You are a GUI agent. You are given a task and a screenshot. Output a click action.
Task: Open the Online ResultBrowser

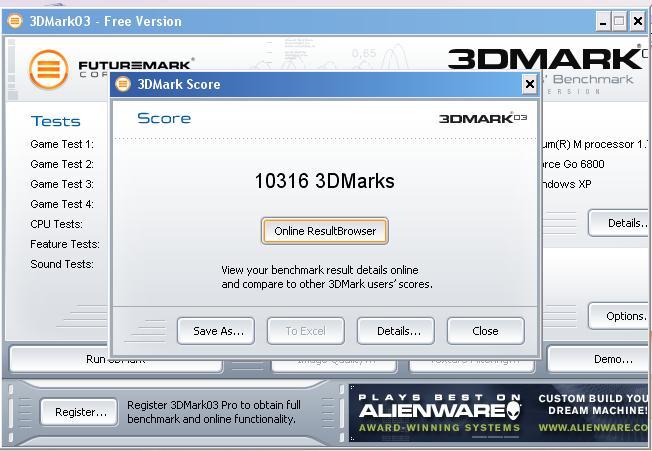(325, 231)
